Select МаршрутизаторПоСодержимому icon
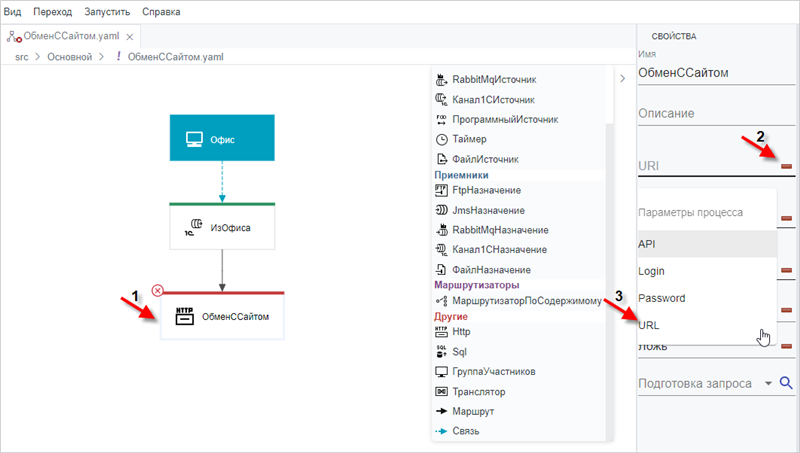The width and height of the screenshot is (800, 453). pos(441,301)
